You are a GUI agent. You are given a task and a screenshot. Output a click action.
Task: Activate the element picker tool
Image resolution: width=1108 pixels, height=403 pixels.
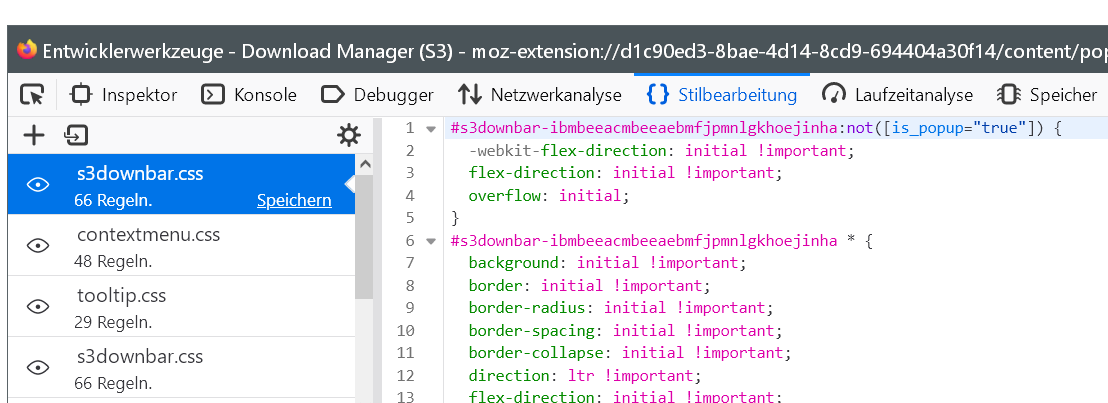click(x=32, y=95)
